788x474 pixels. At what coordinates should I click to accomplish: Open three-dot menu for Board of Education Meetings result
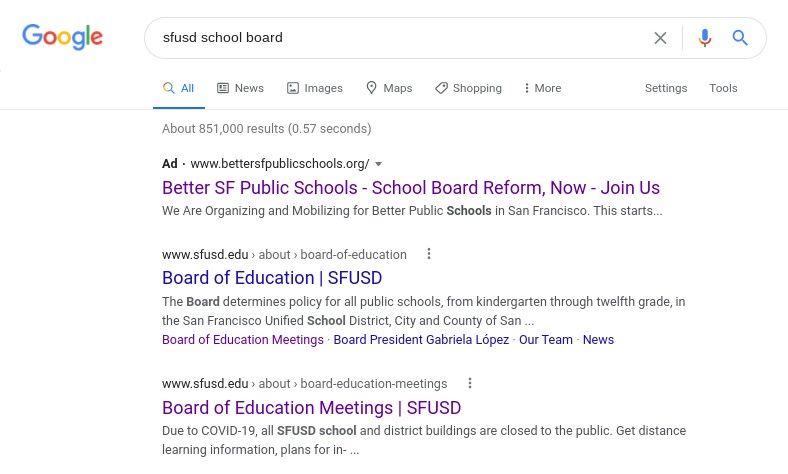point(470,383)
